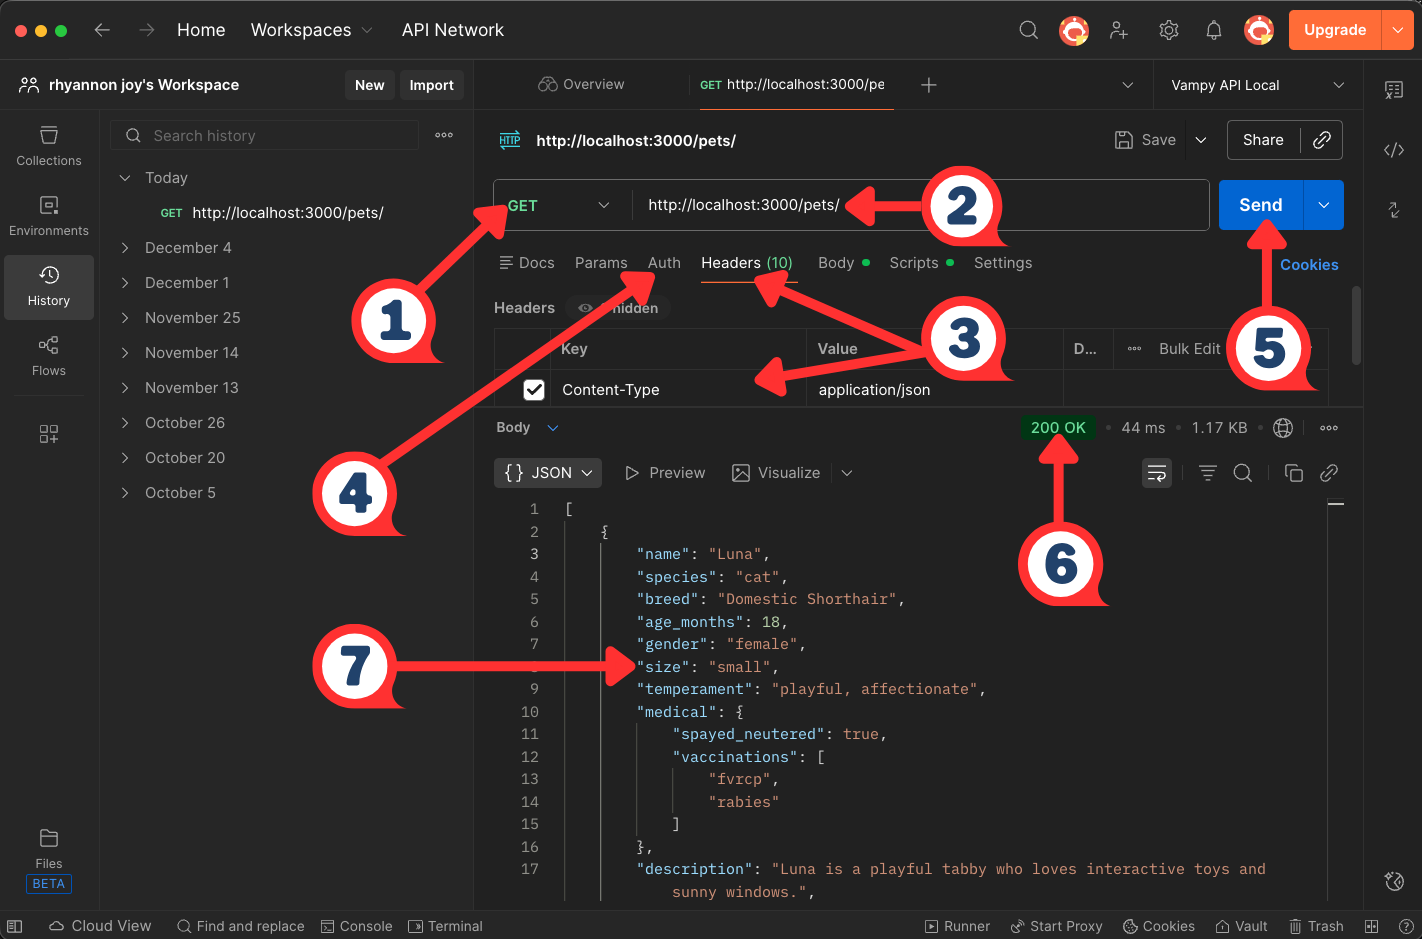This screenshot has height=939, width=1422.
Task: Toggle wrap lines in response viewer
Action: (1157, 472)
